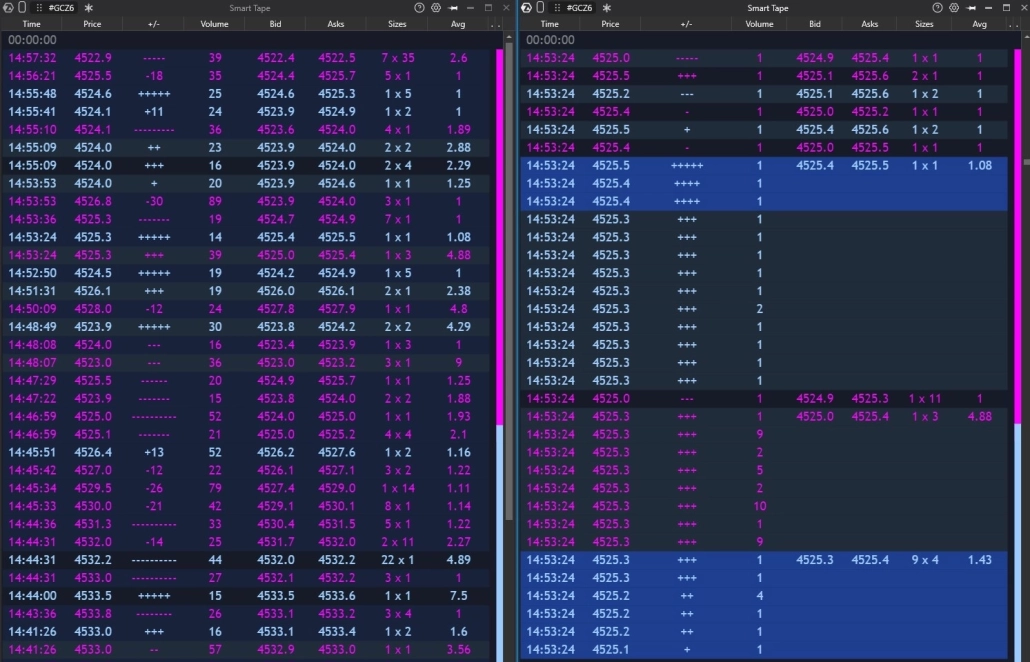This screenshot has width=1030, height=662.
Task: Open the two-dot column overflow in left window header
Action: (x=495, y=24)
